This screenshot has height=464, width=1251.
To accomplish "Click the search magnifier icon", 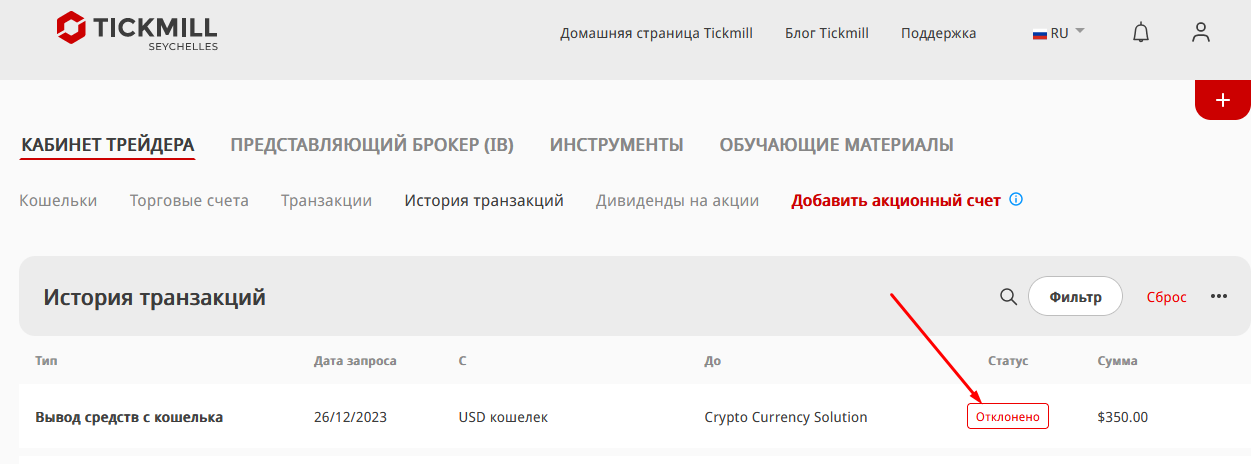I will click(1008, 296).
